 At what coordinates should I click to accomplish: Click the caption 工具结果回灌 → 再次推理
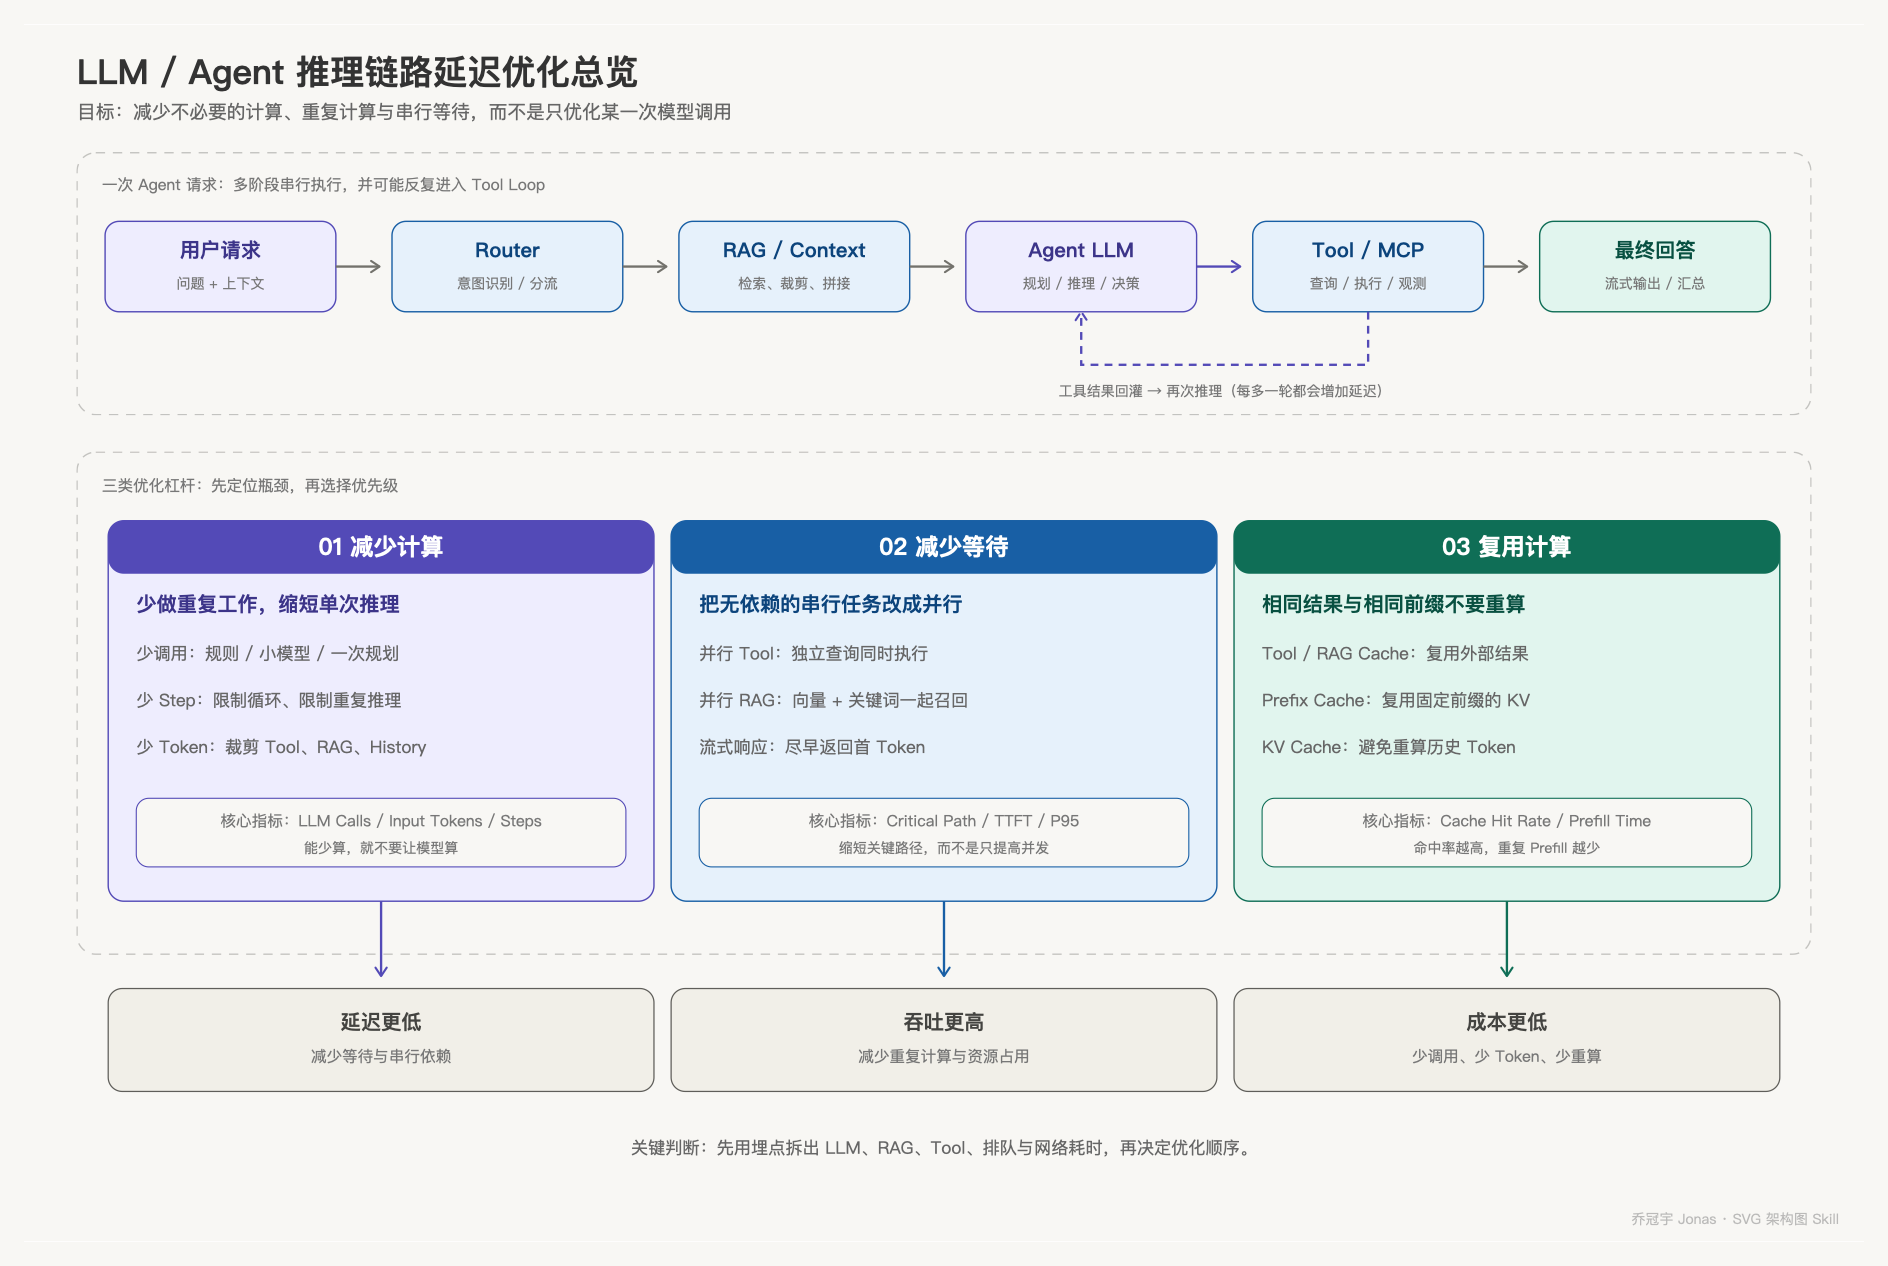(x=1221, y=391)
